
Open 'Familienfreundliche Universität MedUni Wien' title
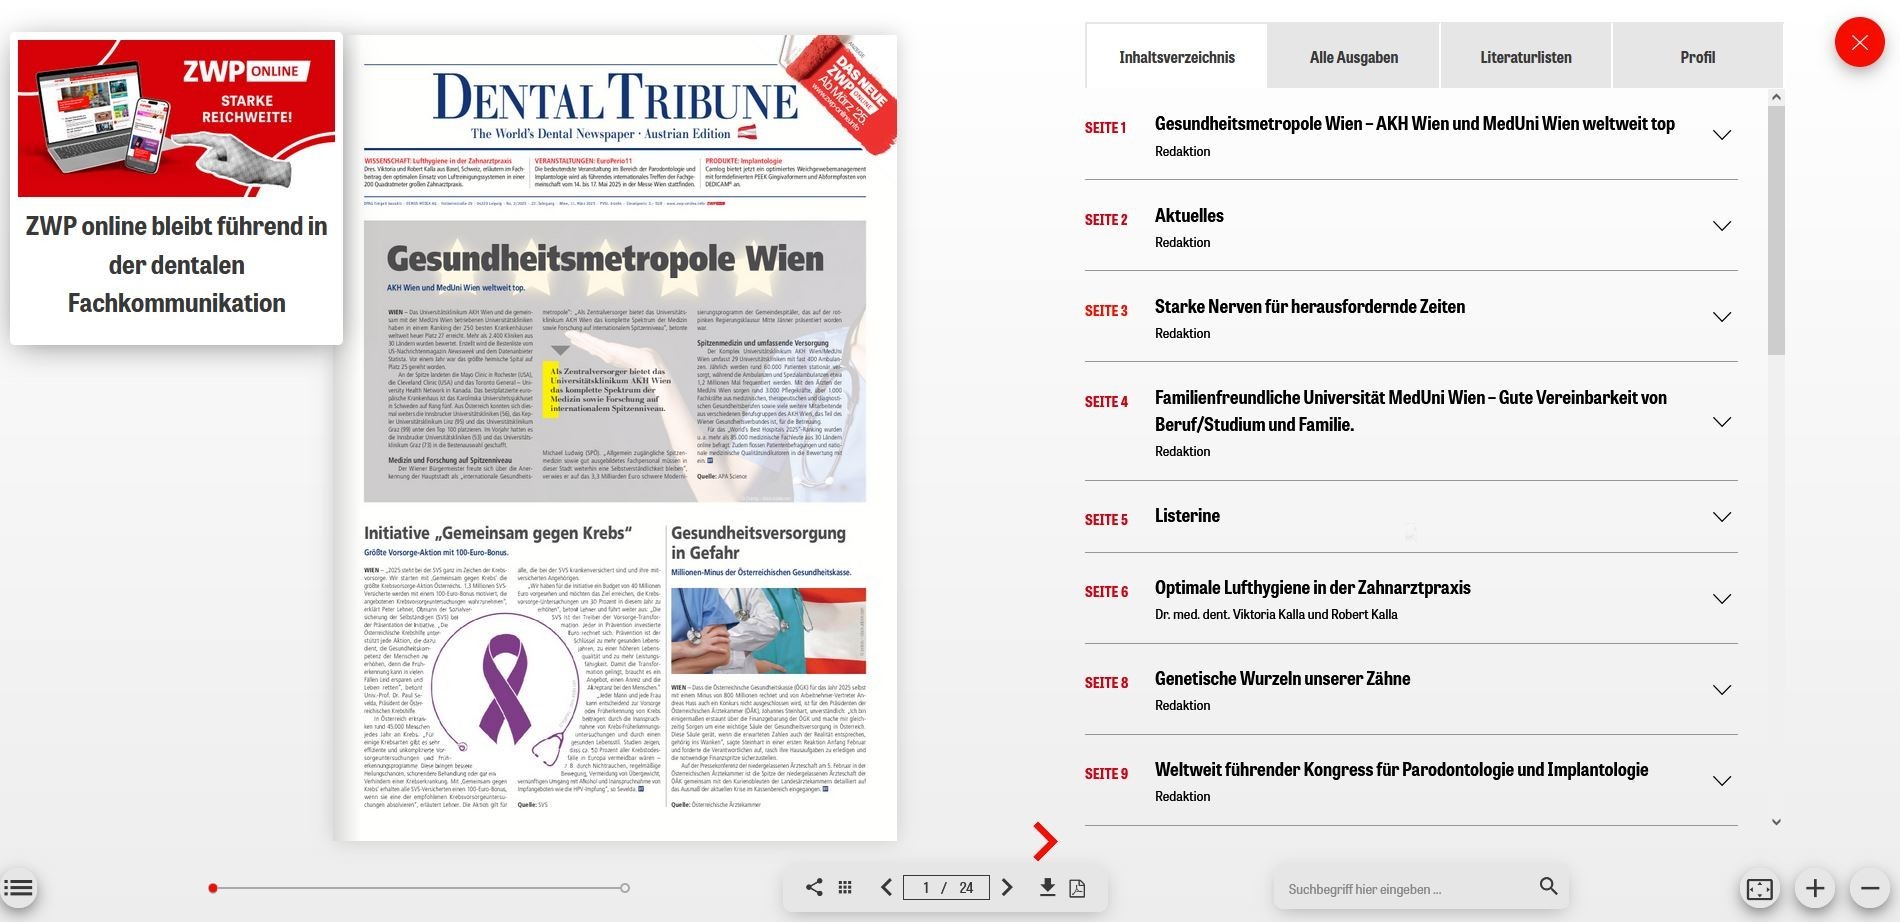pos(1411,411)
